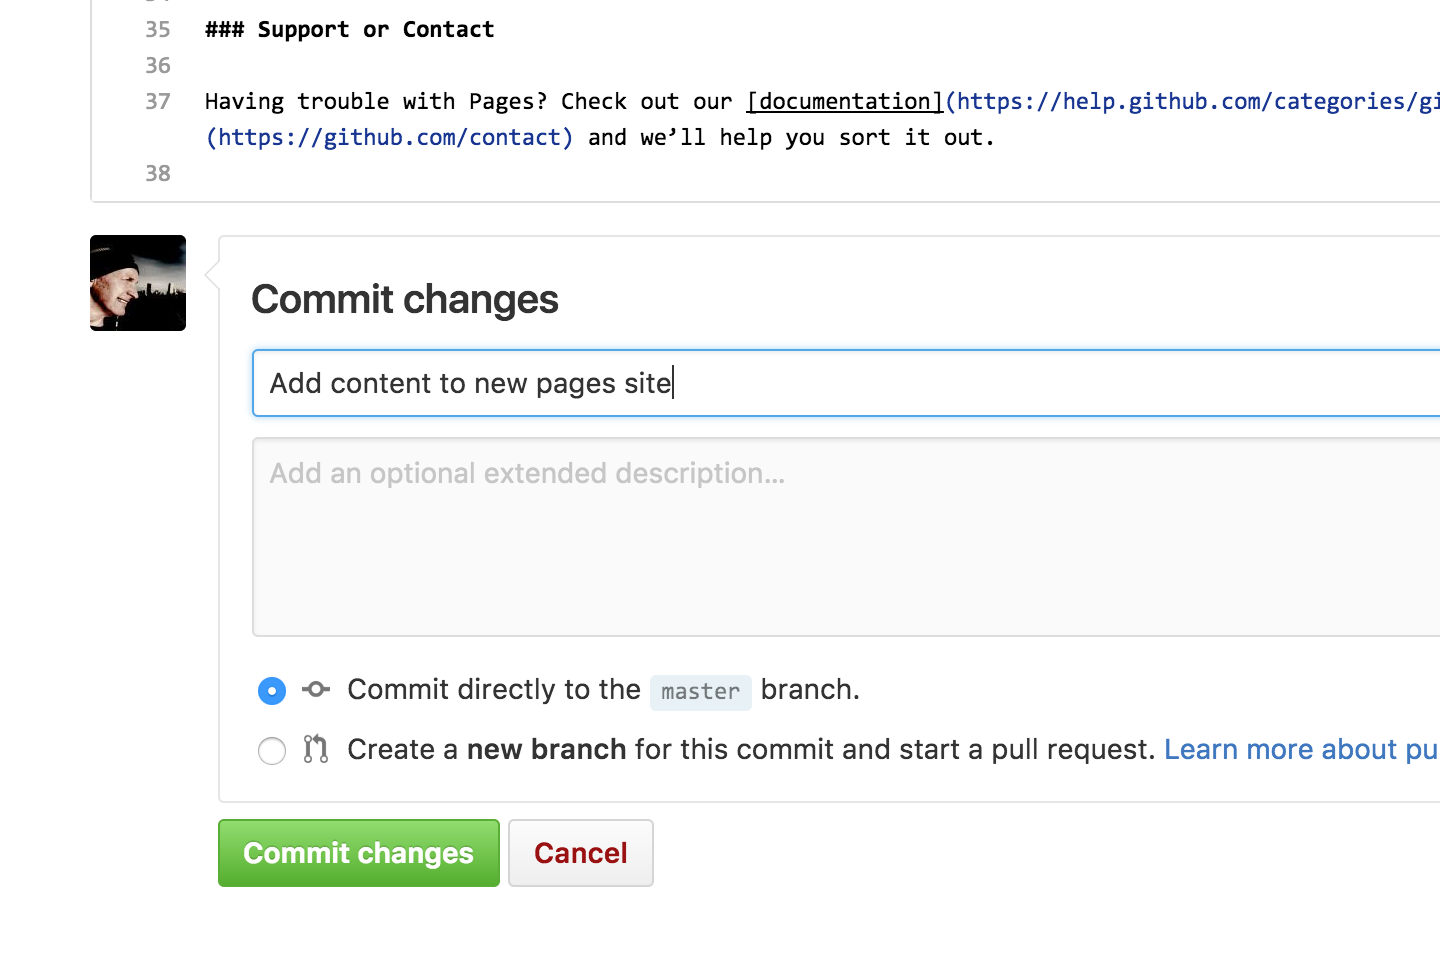Viewport: 1440px width, 960px height.
Task: Click the pull request icon beside new branch option
Action: 315,748
